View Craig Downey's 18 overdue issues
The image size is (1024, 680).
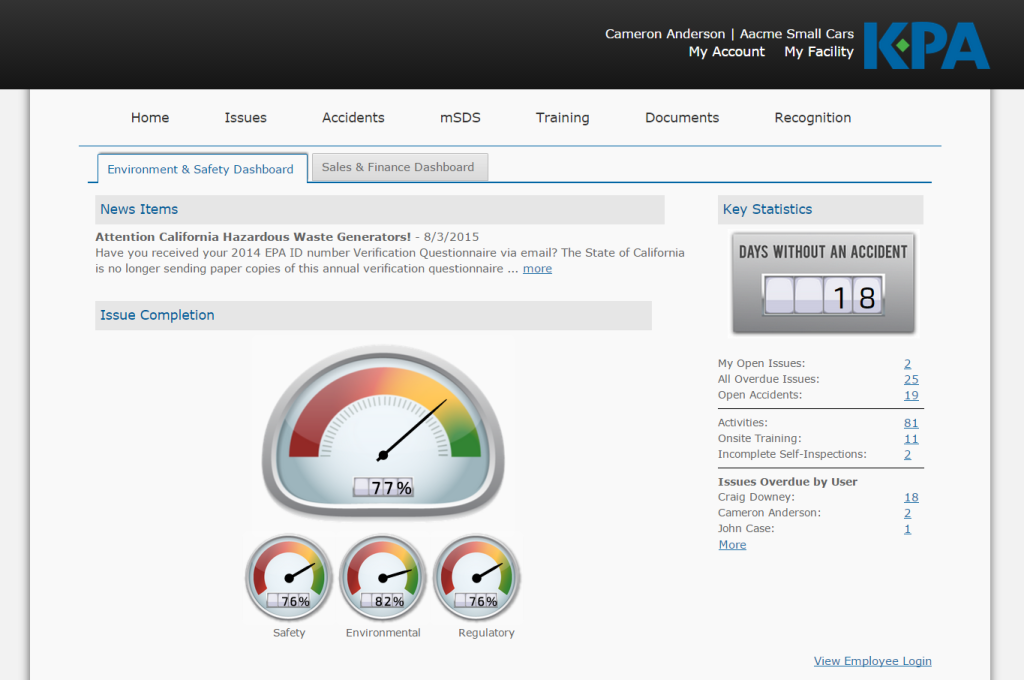pyautogui.click(x=911, y=498)
